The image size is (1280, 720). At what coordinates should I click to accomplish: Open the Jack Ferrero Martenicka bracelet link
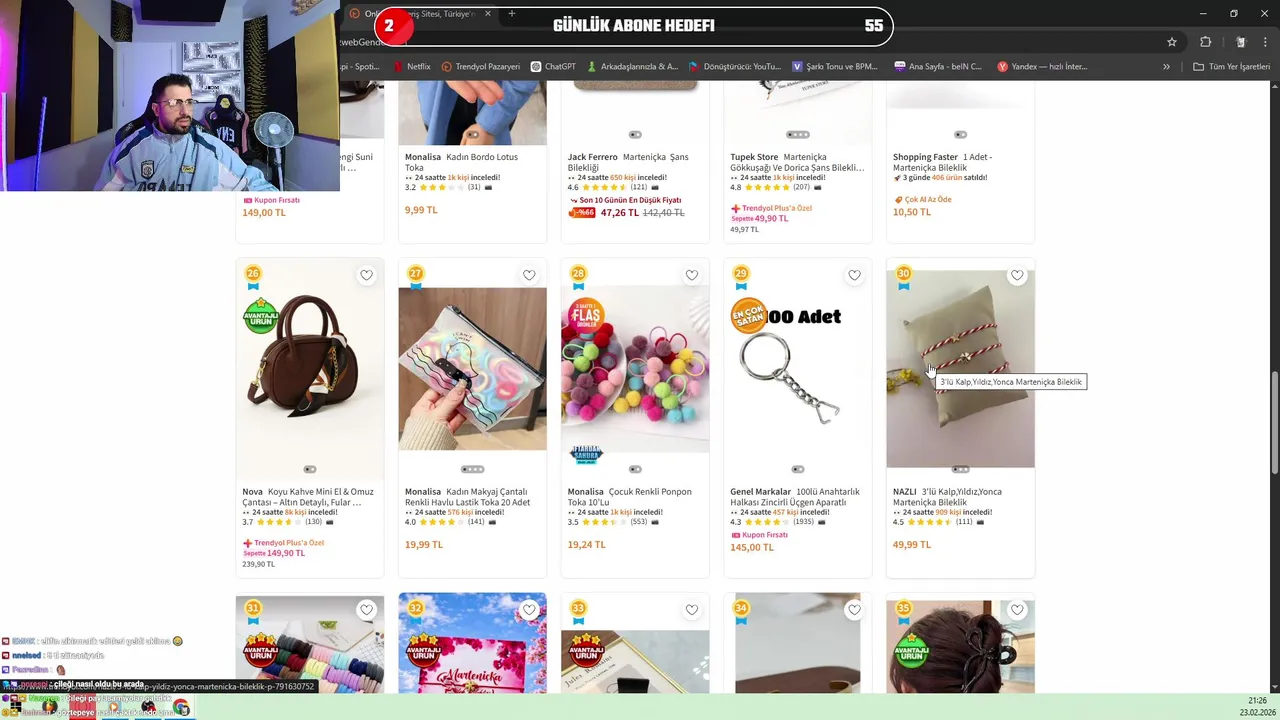[x=628, y=162]
